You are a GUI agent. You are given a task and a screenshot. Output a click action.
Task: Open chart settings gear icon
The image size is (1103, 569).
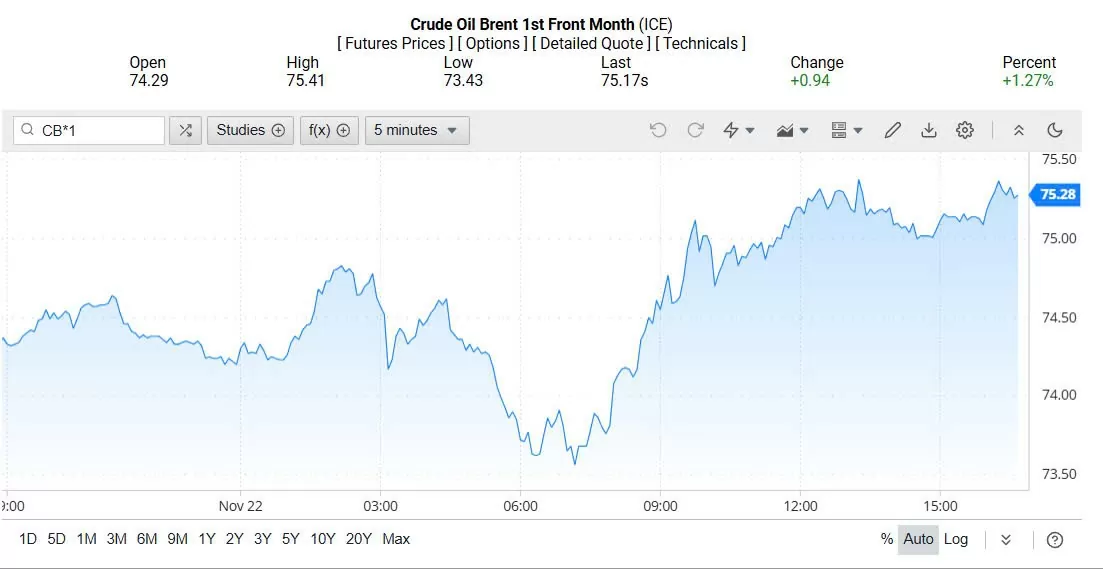tap(965, 130)
